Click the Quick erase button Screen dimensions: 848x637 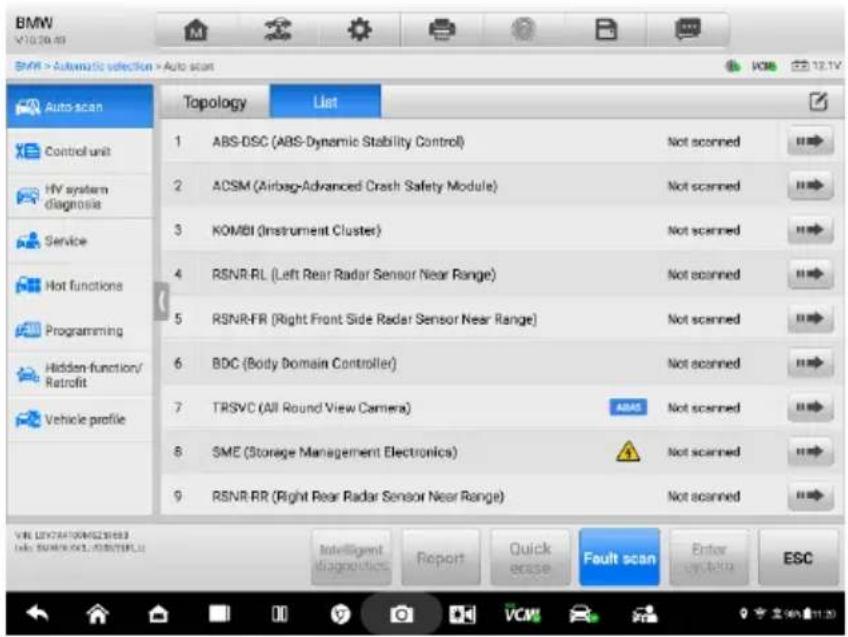click(530, 558)
